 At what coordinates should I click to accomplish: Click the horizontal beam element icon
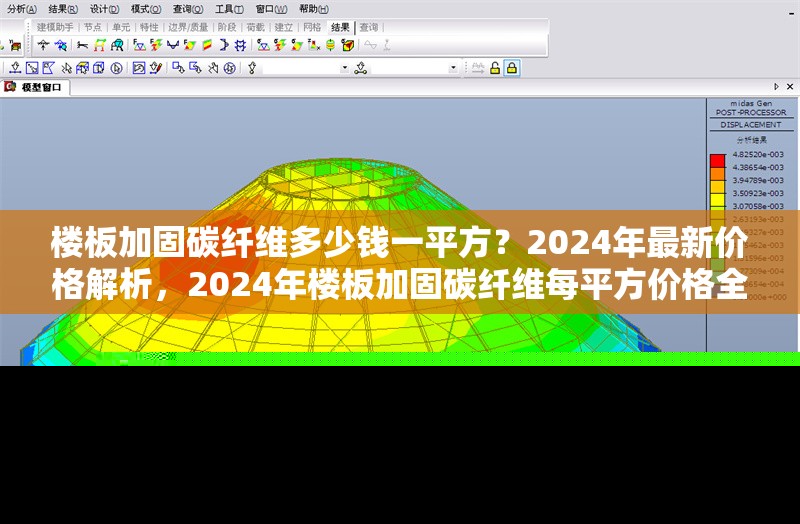82,45
